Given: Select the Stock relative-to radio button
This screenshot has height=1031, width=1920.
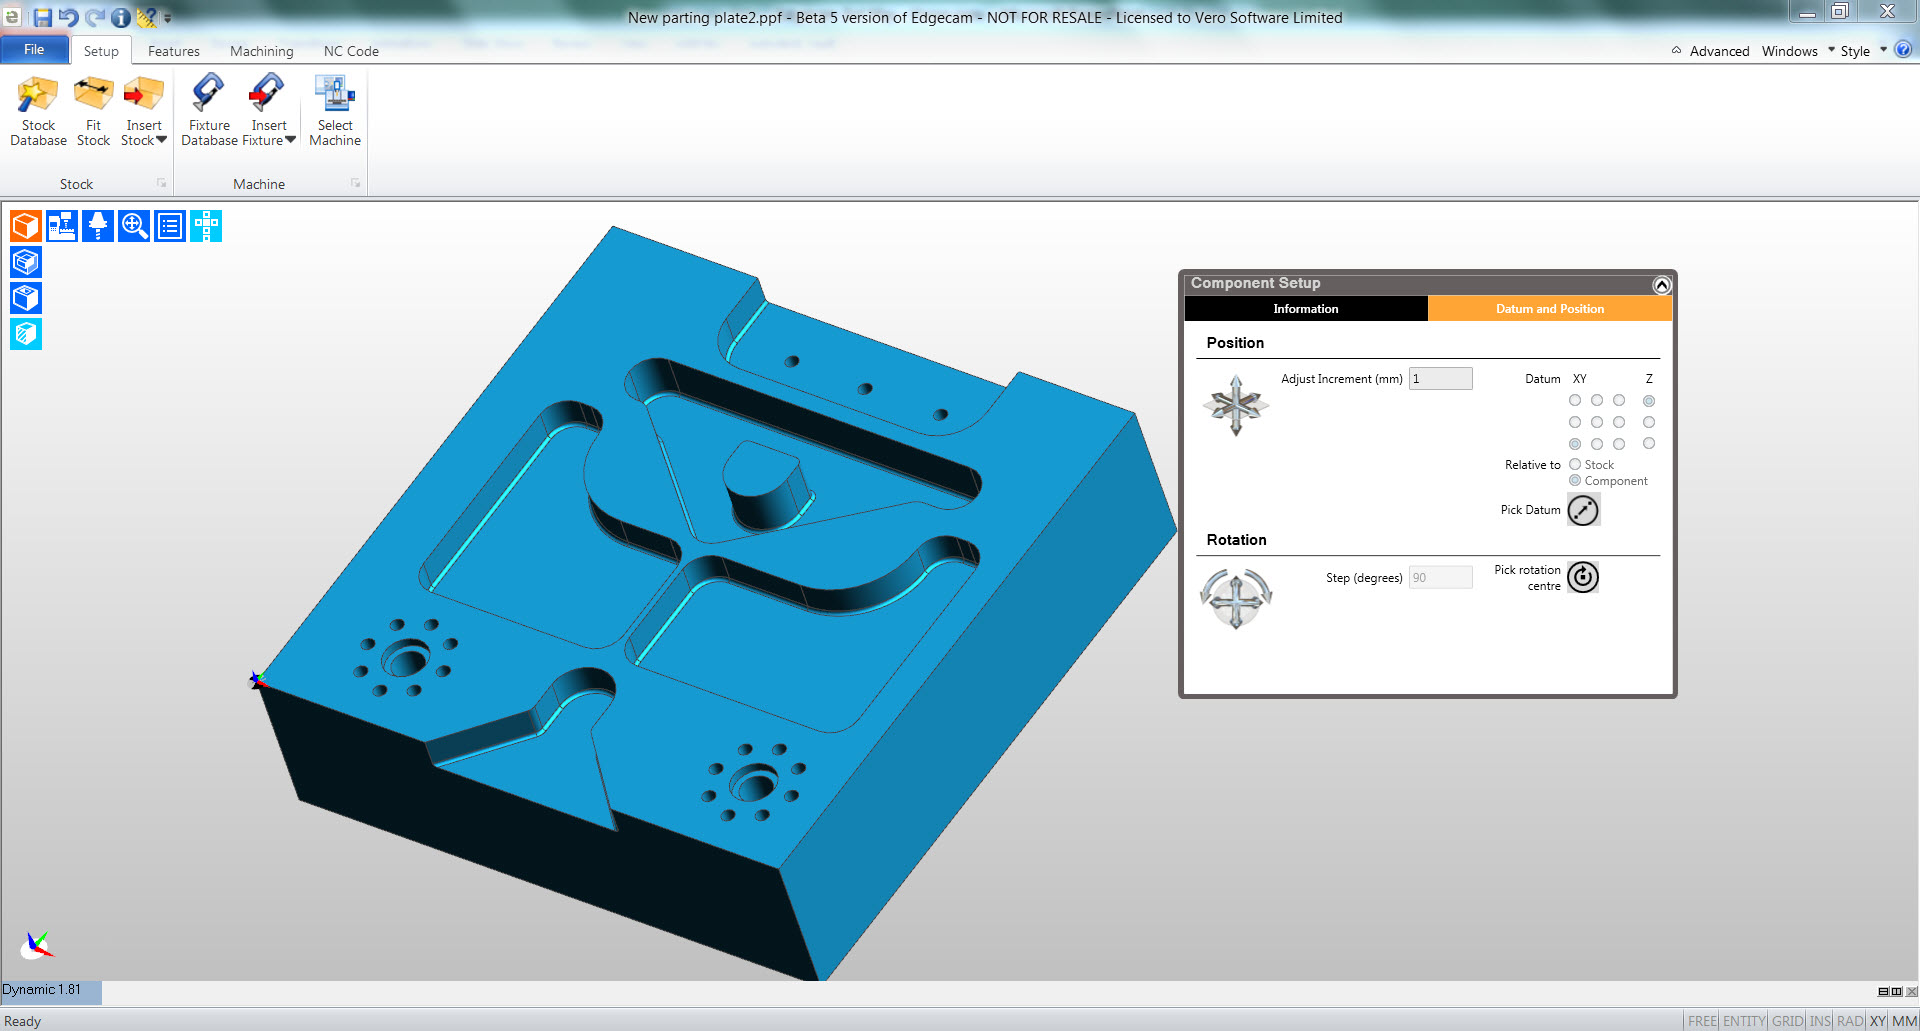Looking at the screenshot, I should click(x=1575, y=464).
